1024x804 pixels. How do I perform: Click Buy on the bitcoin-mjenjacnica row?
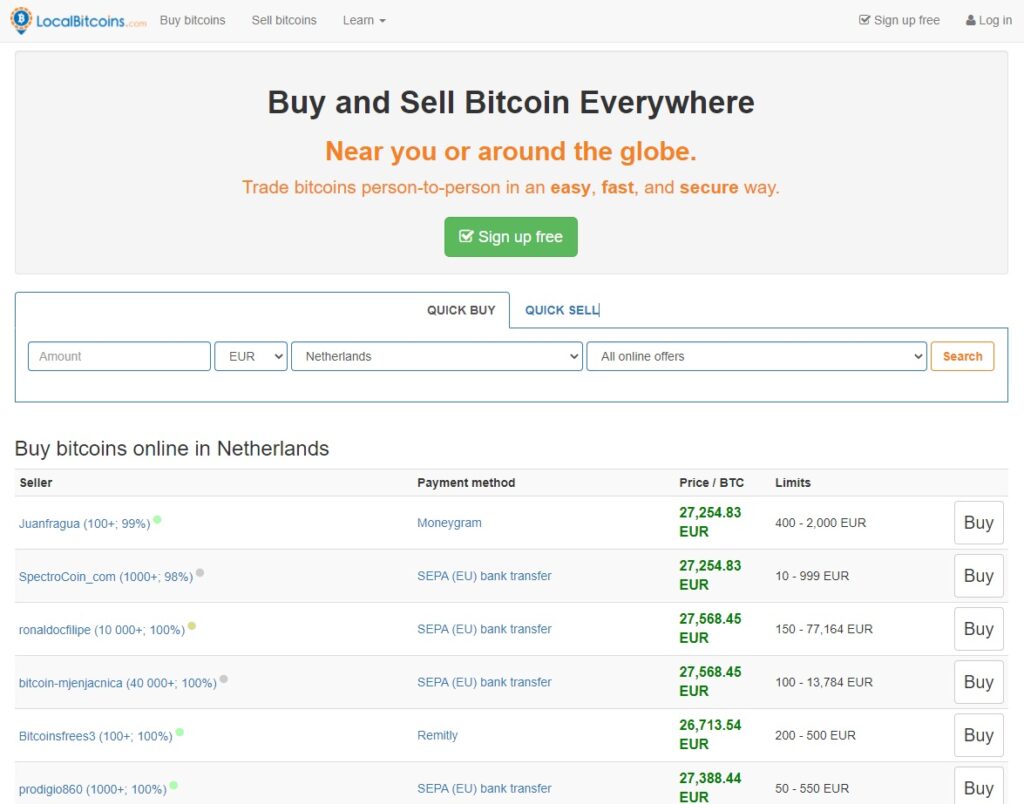coord(978,682)
